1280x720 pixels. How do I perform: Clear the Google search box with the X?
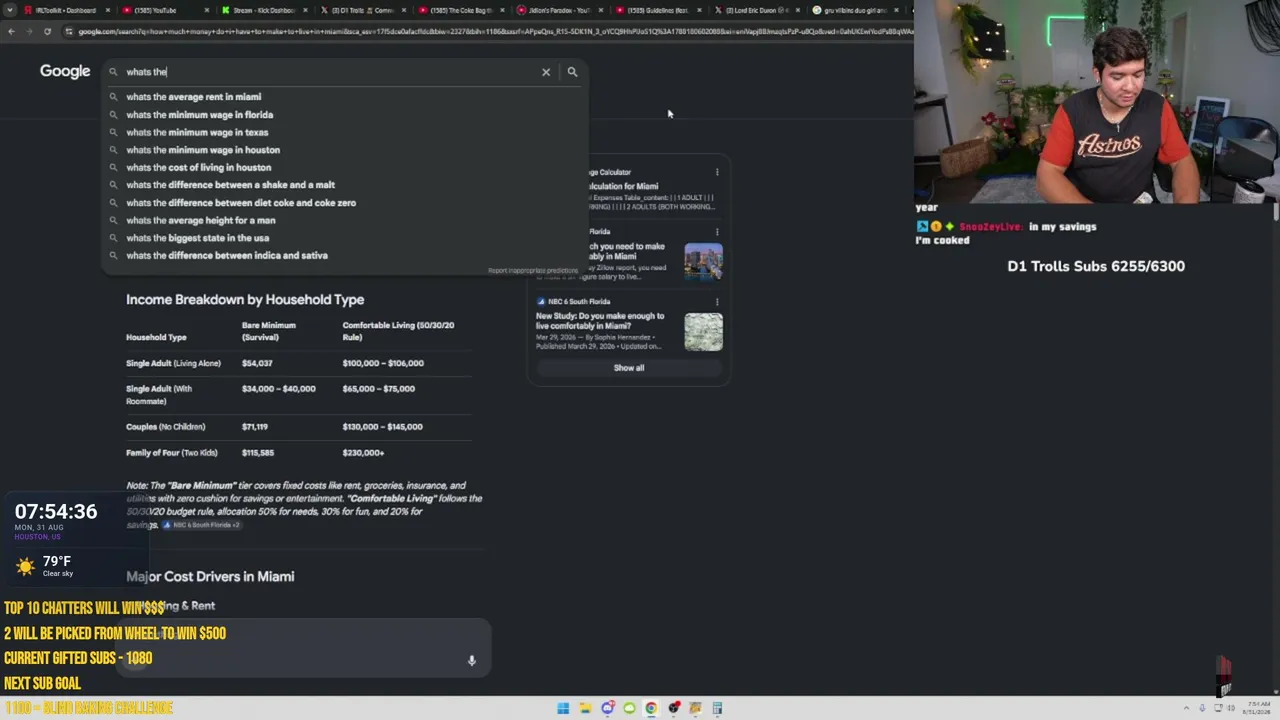546,72
